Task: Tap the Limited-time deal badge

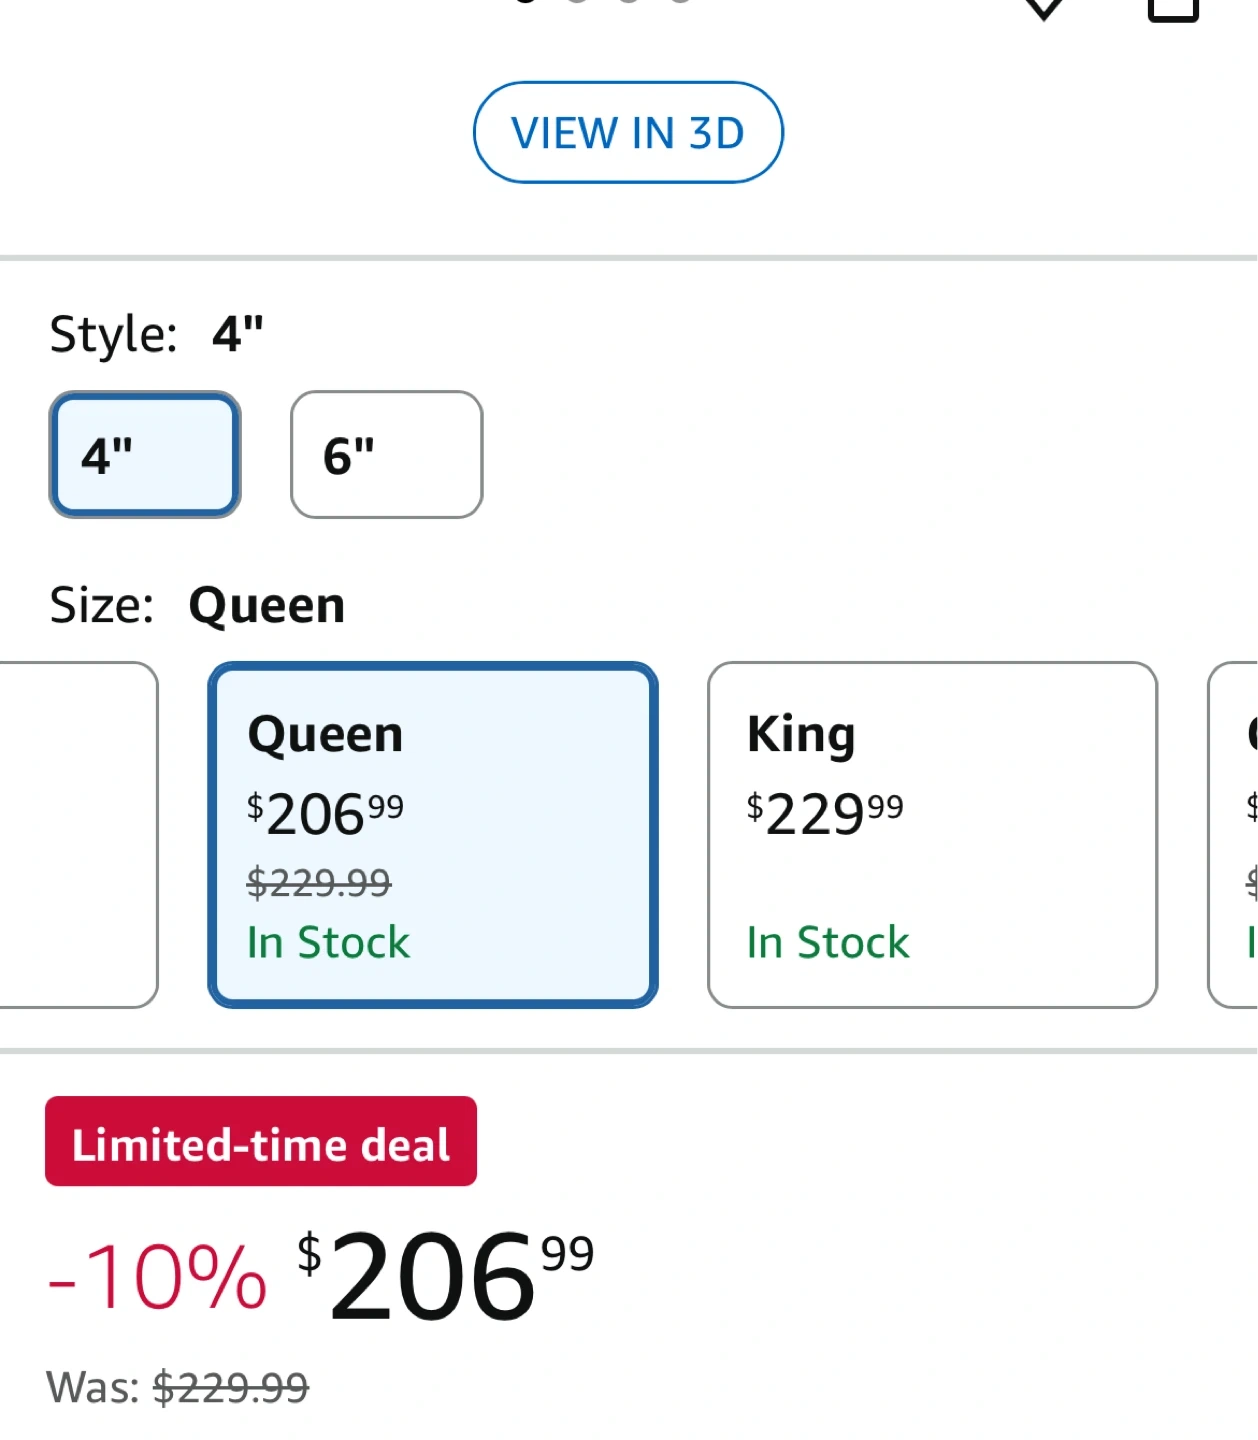Action: (x=261, y=1142)
